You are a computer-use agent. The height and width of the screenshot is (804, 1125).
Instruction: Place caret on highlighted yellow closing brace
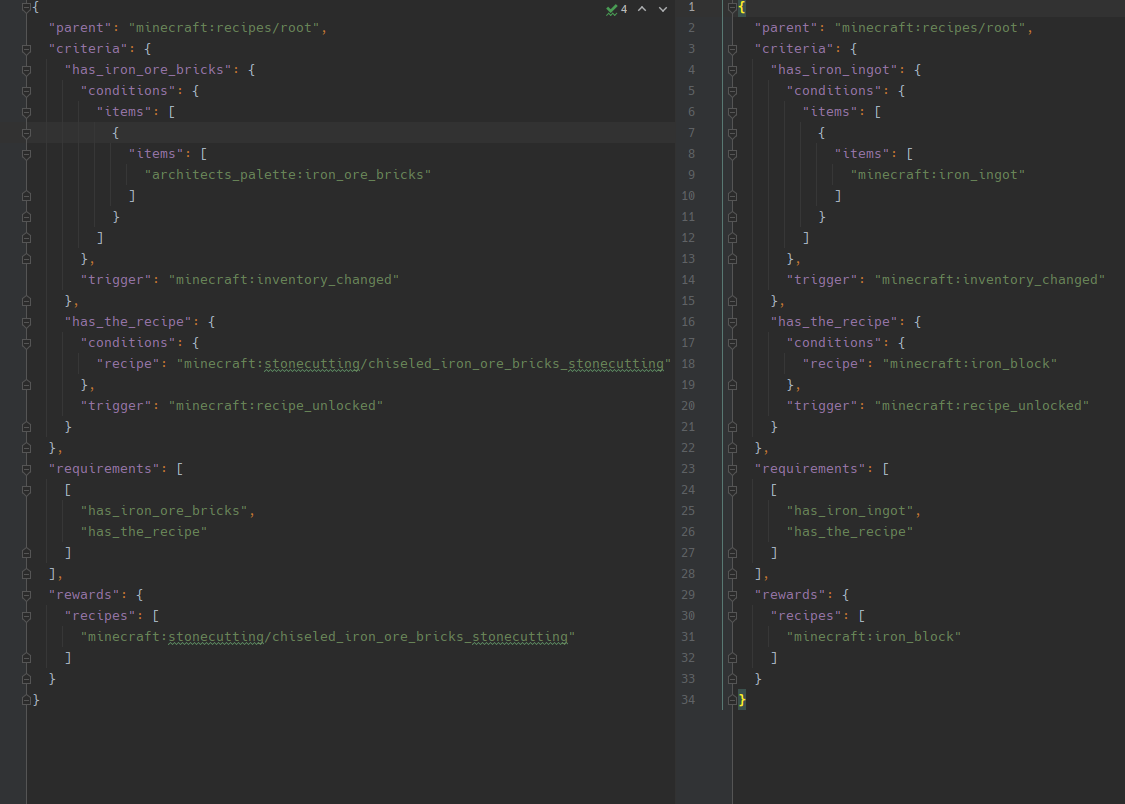(x=743, y=700)
